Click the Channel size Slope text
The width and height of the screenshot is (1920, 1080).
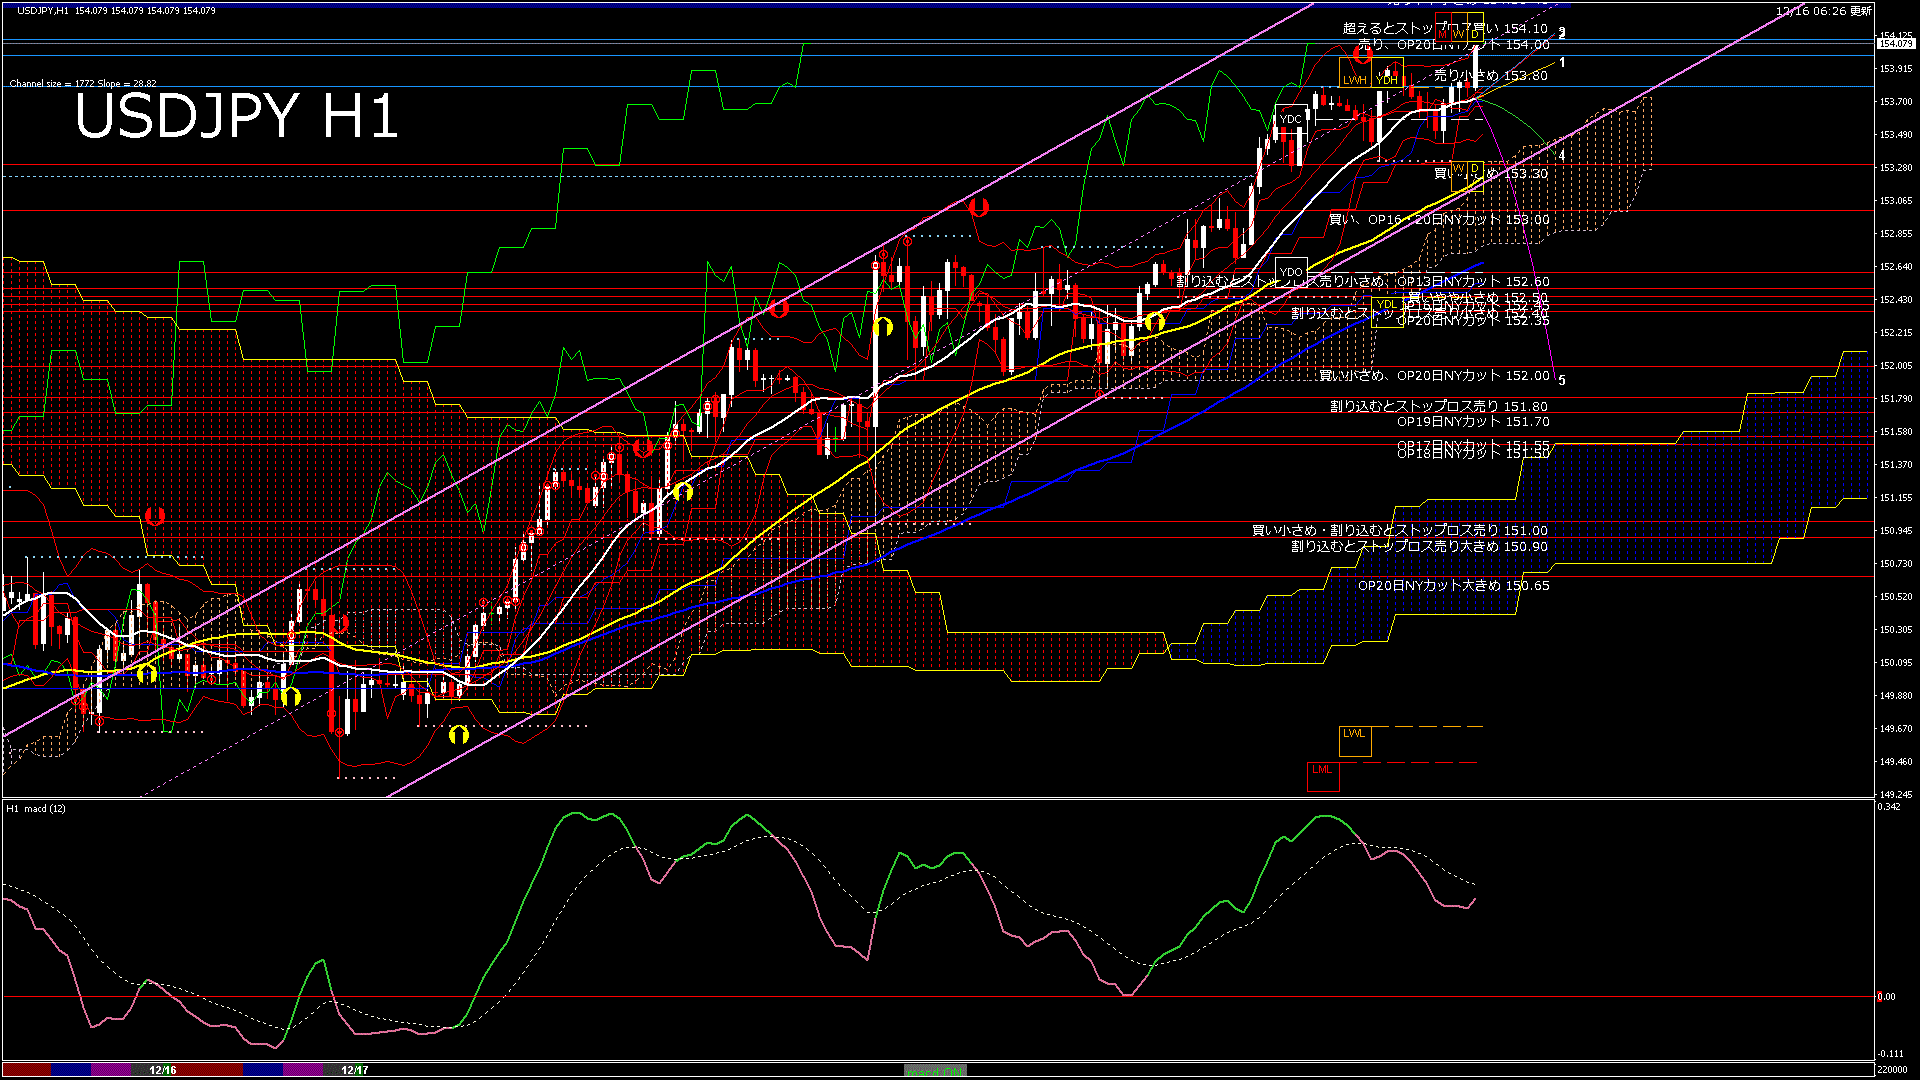pyautogui.click(x=83, y=84)
